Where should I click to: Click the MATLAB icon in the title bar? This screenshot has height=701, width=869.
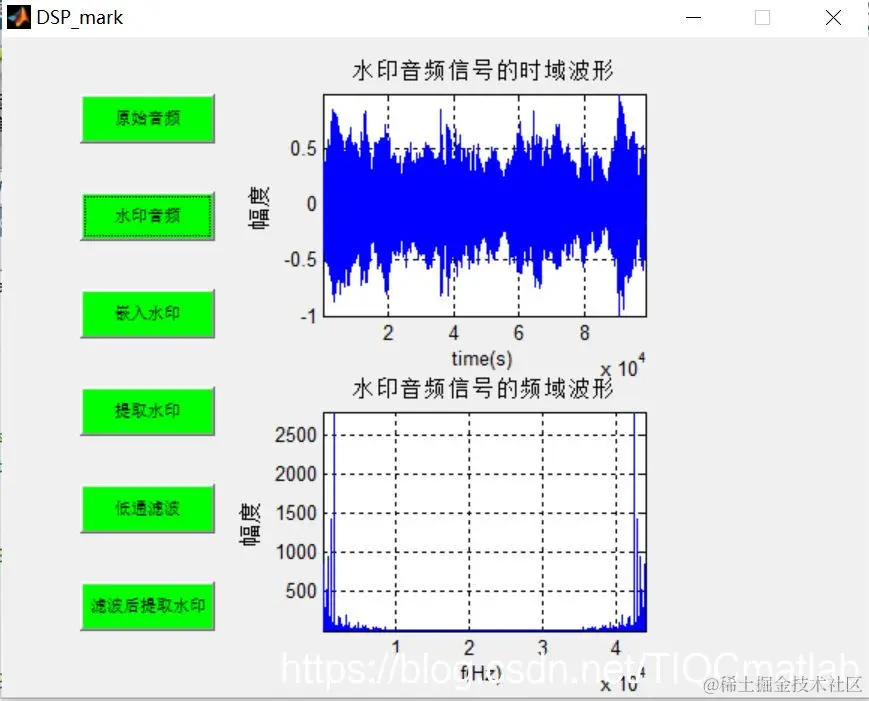tap(18, 17)
